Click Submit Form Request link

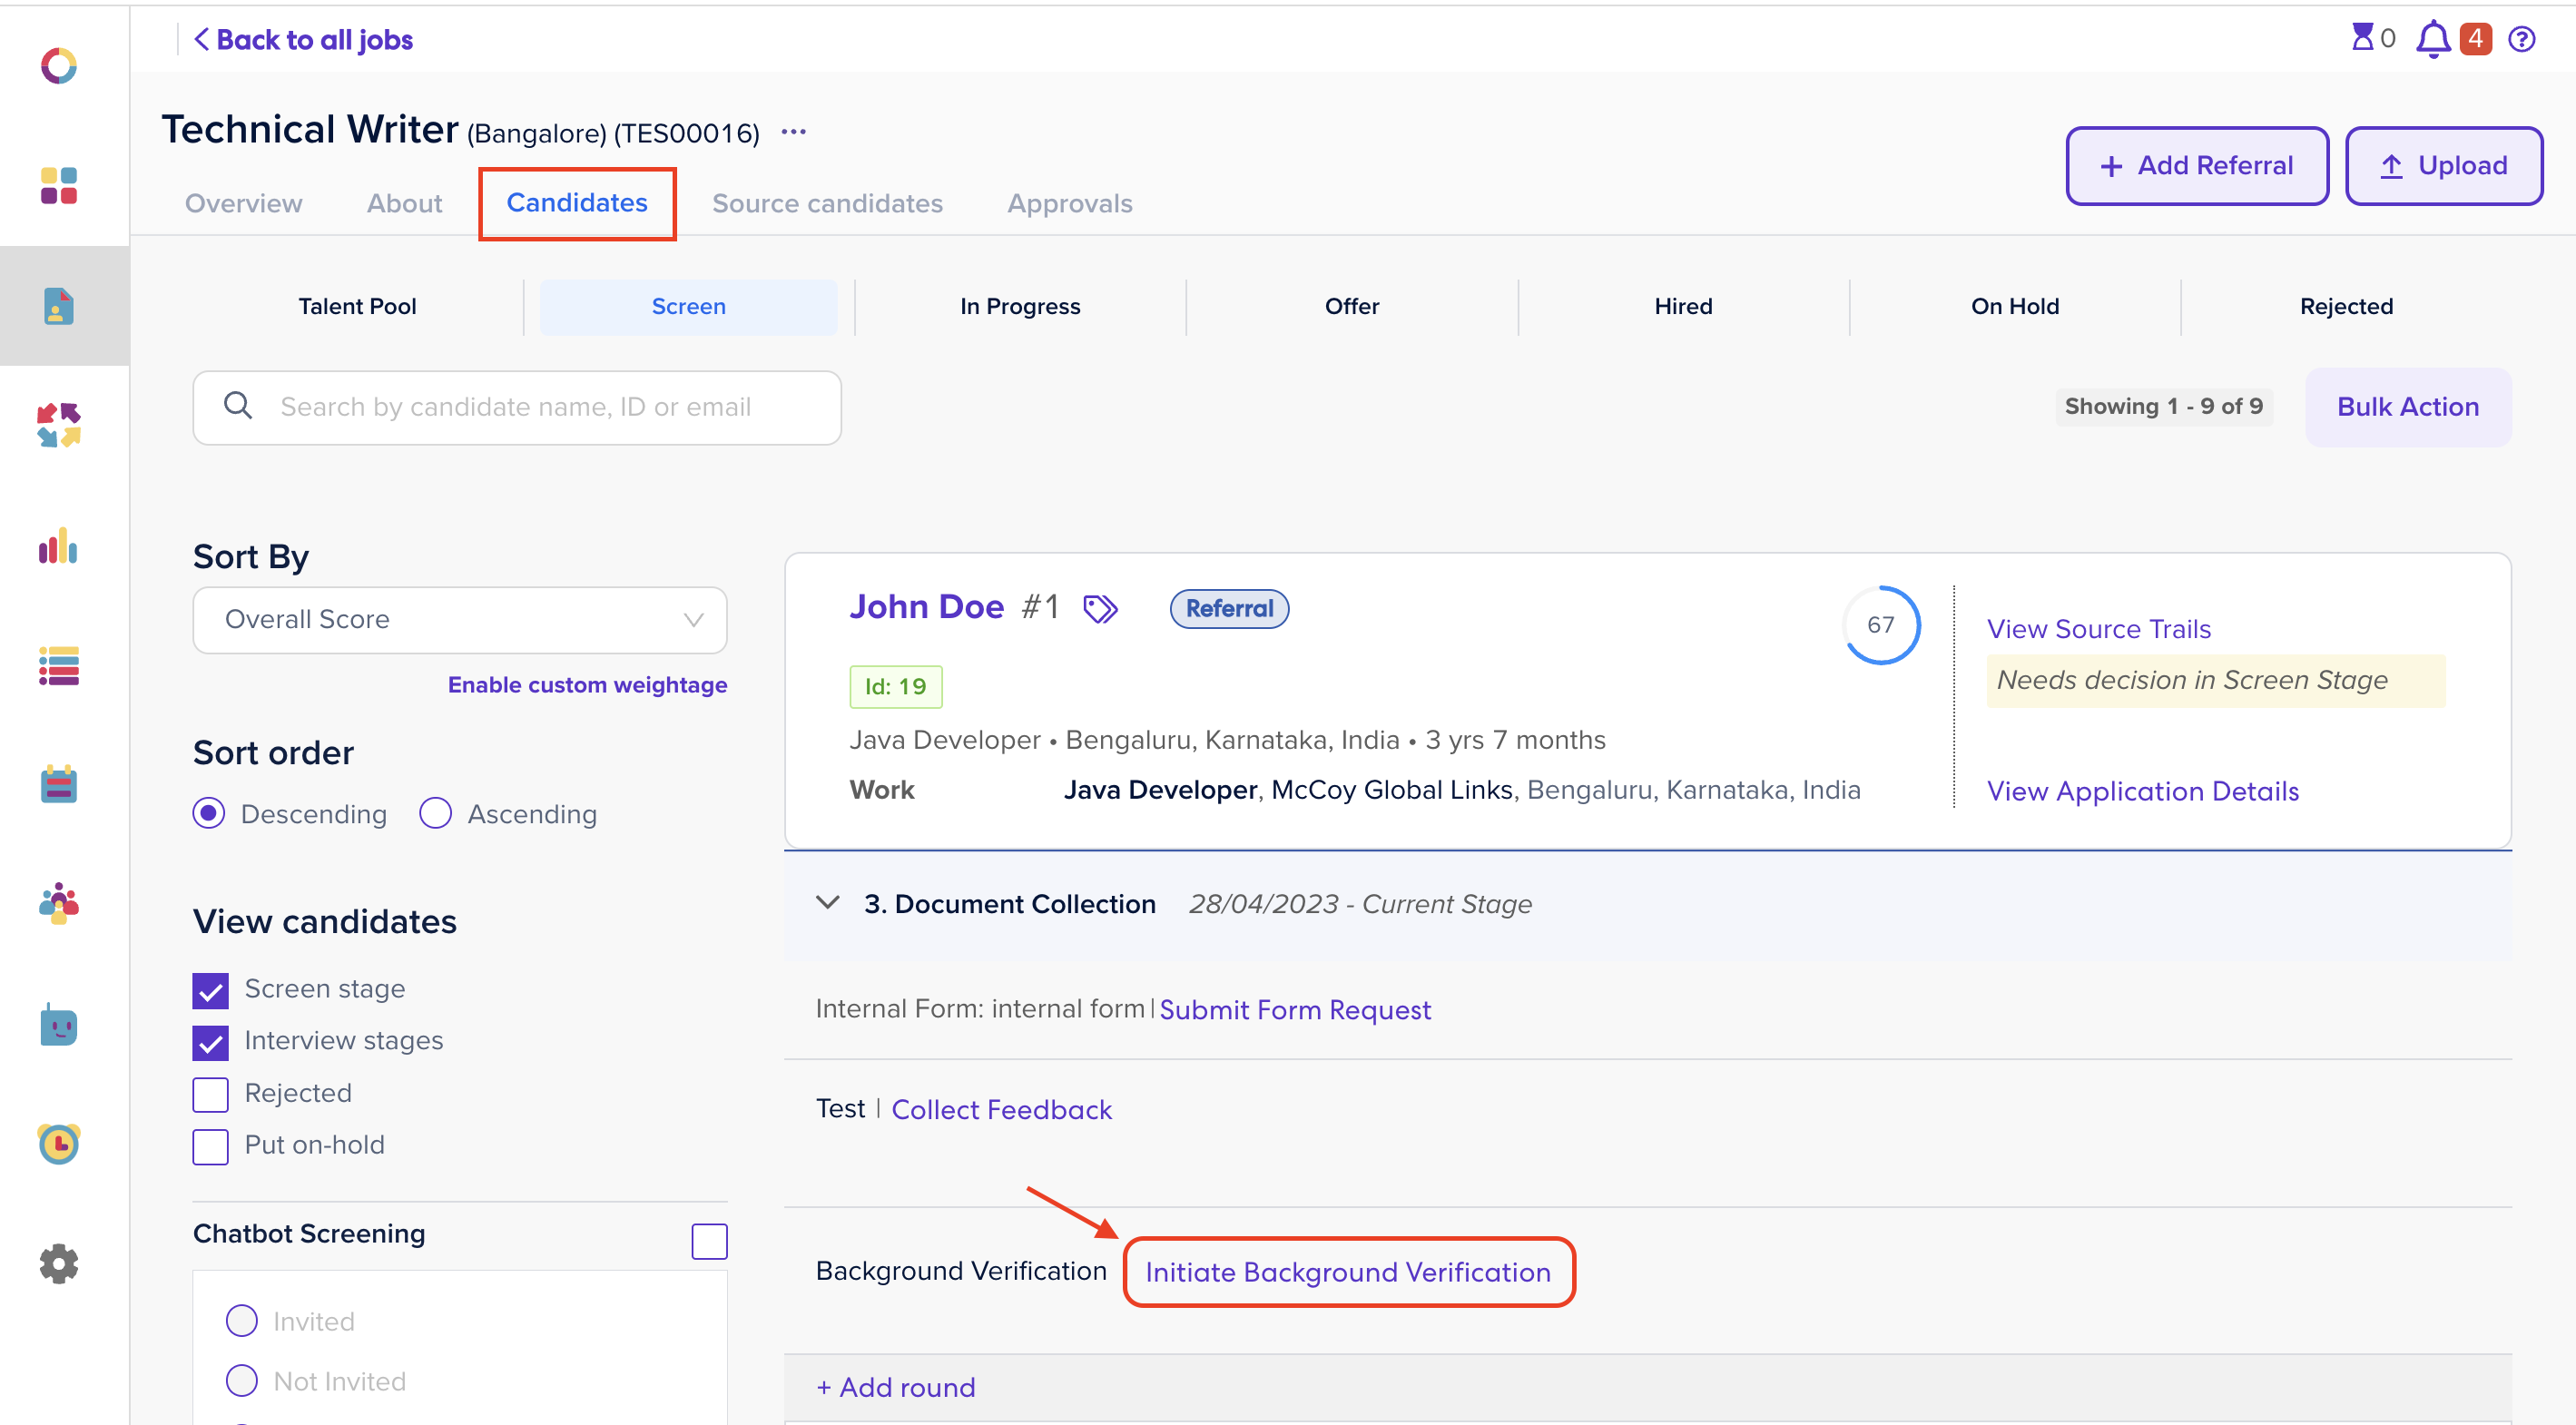coord(1294,1010)
